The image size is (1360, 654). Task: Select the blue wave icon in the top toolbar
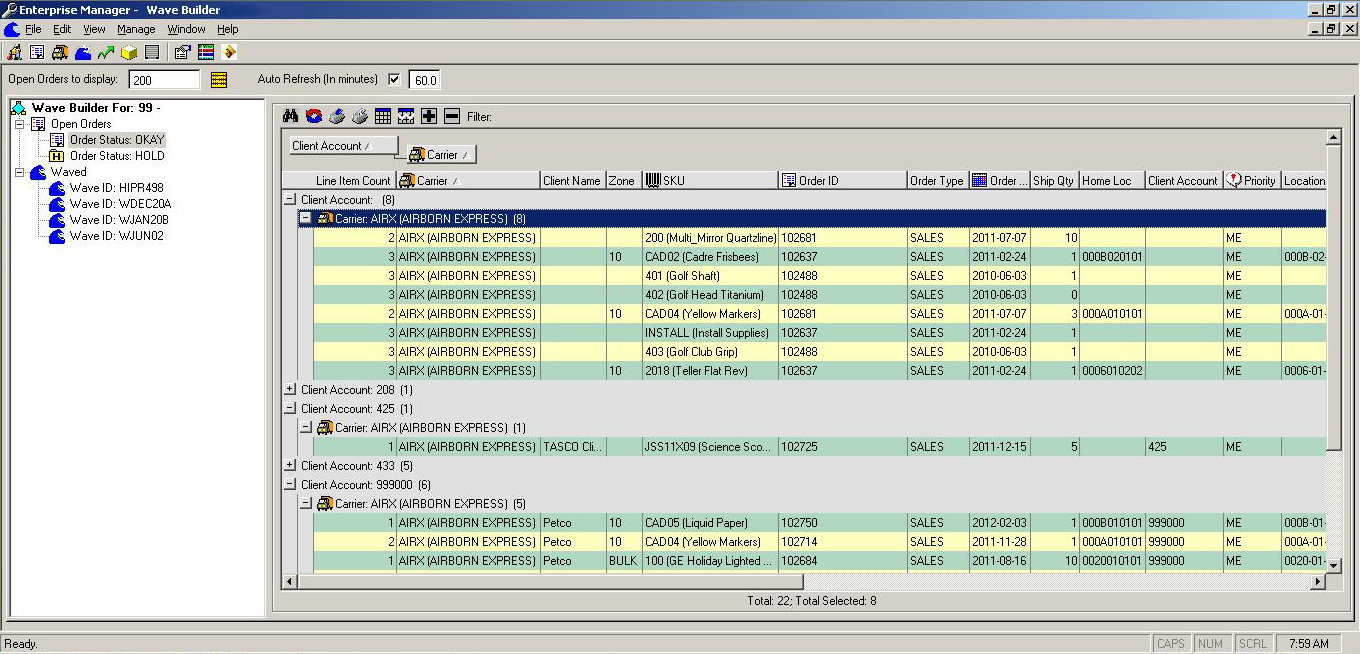click(83, 52)
